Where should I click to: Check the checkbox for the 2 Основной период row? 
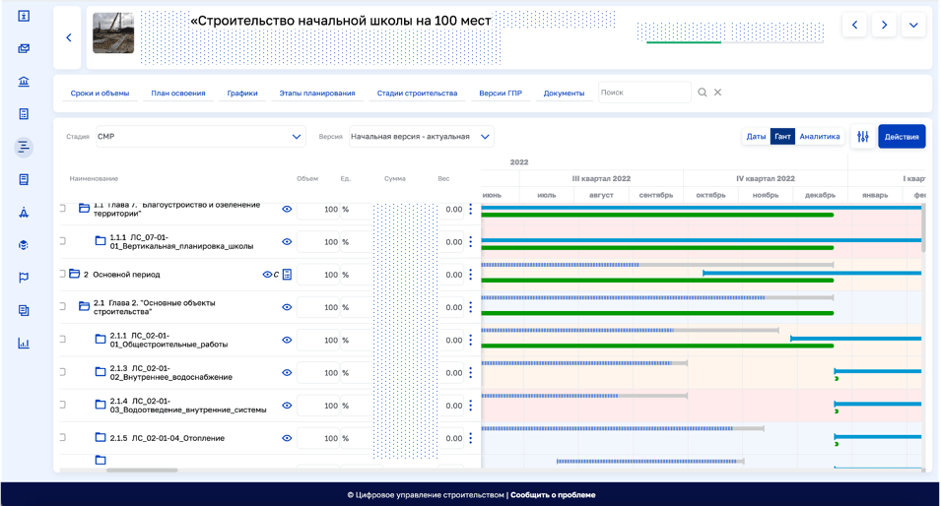[x=61, y=274]
